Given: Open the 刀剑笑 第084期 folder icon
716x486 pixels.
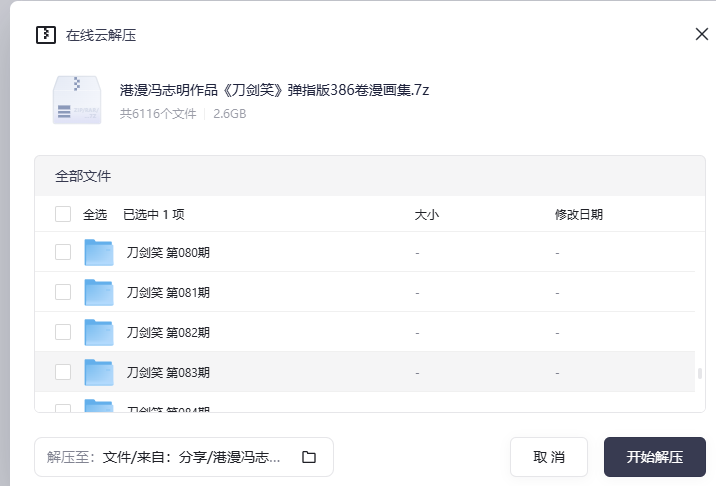Looking at the screenshot, I should [x=99, y=406].
